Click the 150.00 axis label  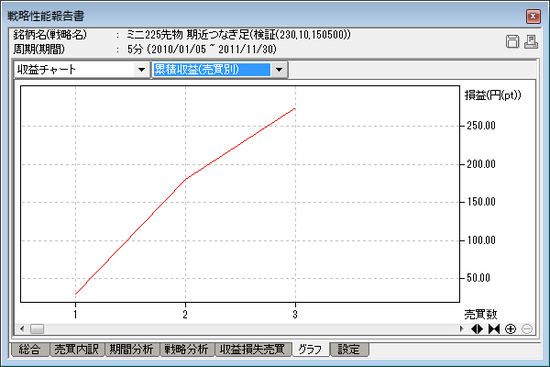pos(481,202)
